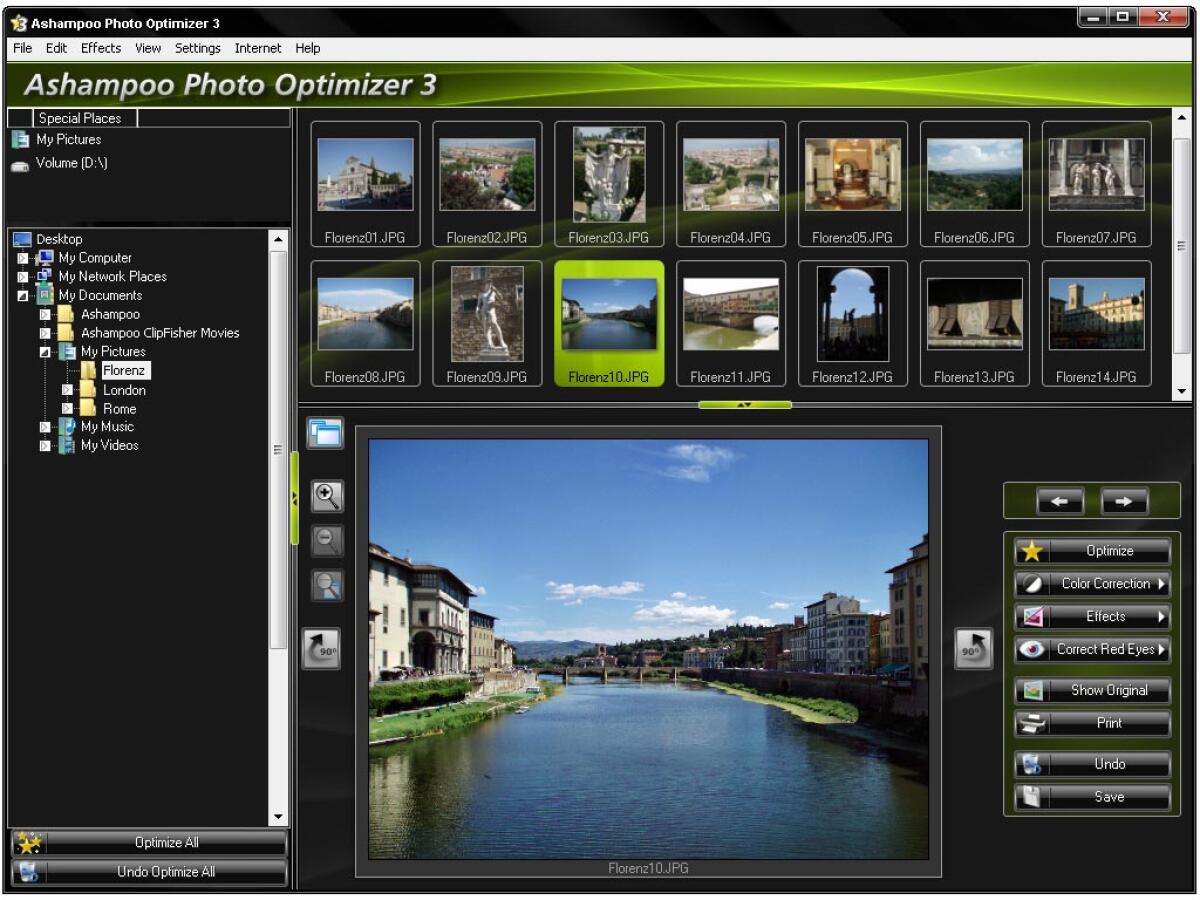The width and height of the screenshot is (1200, 900).
Task: Expand the London folder in the tree
Action: pos(65,390)
